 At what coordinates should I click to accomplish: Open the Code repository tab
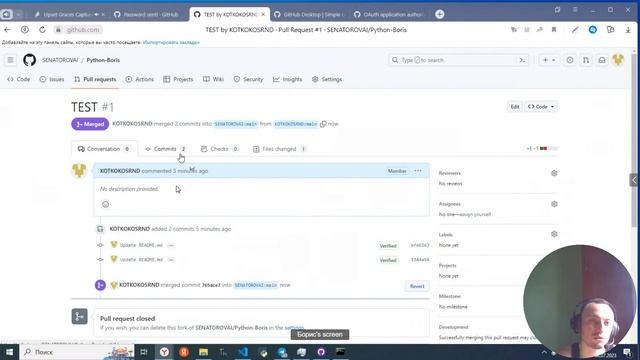coord(19,79)
